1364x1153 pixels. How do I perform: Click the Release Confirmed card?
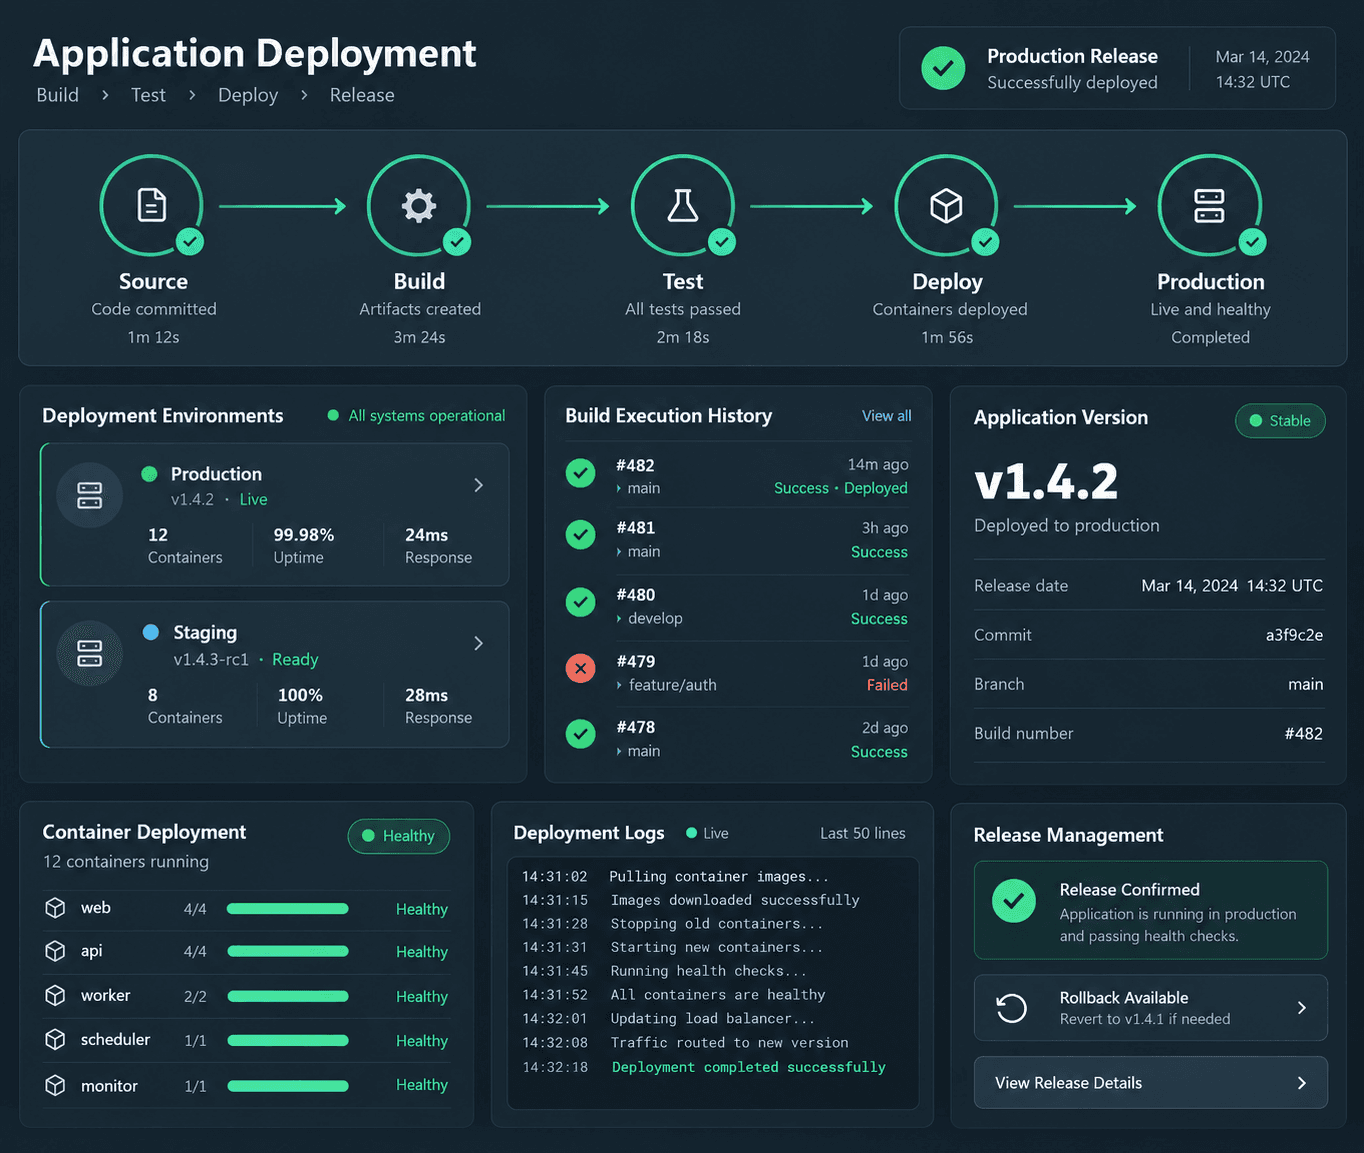coord(1151,910)
